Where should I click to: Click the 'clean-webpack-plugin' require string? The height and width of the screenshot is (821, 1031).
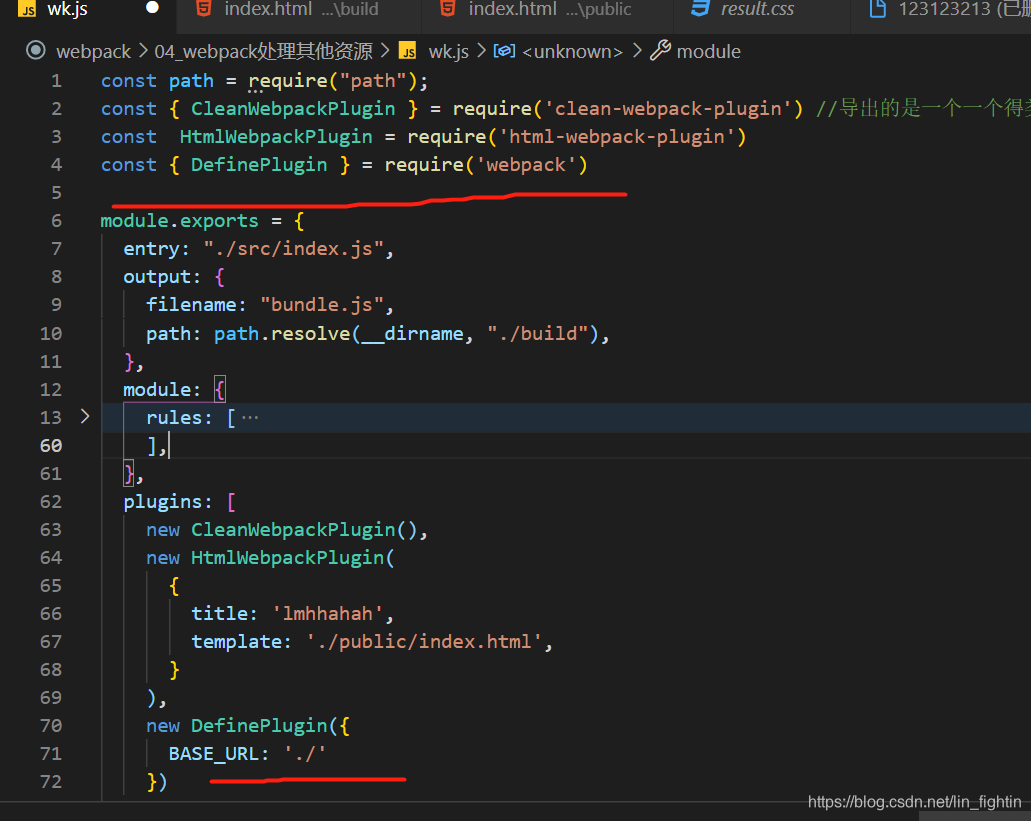click(667, 108)
